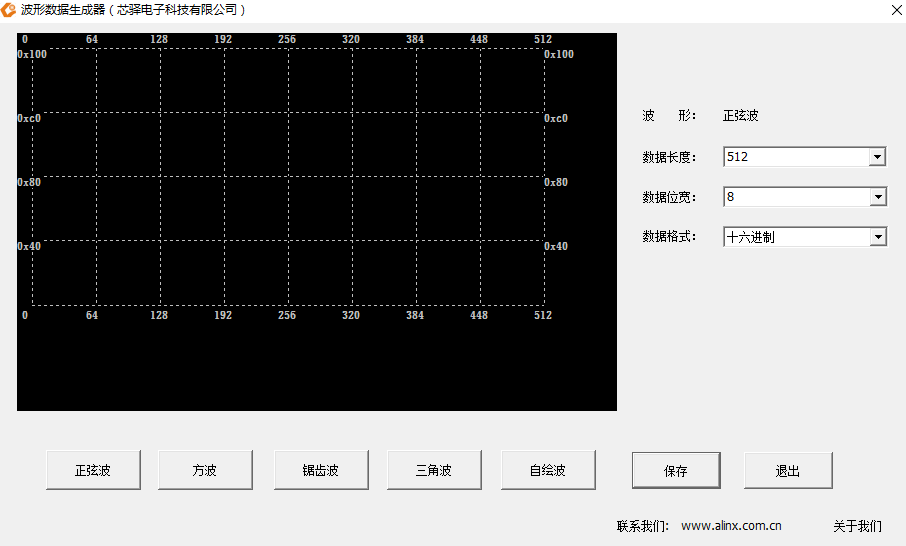Image resolution: width=906 pixels, height=546 pixels.
Task: Generate a sine wave with 正弦波 button
Action: (93, 470)
